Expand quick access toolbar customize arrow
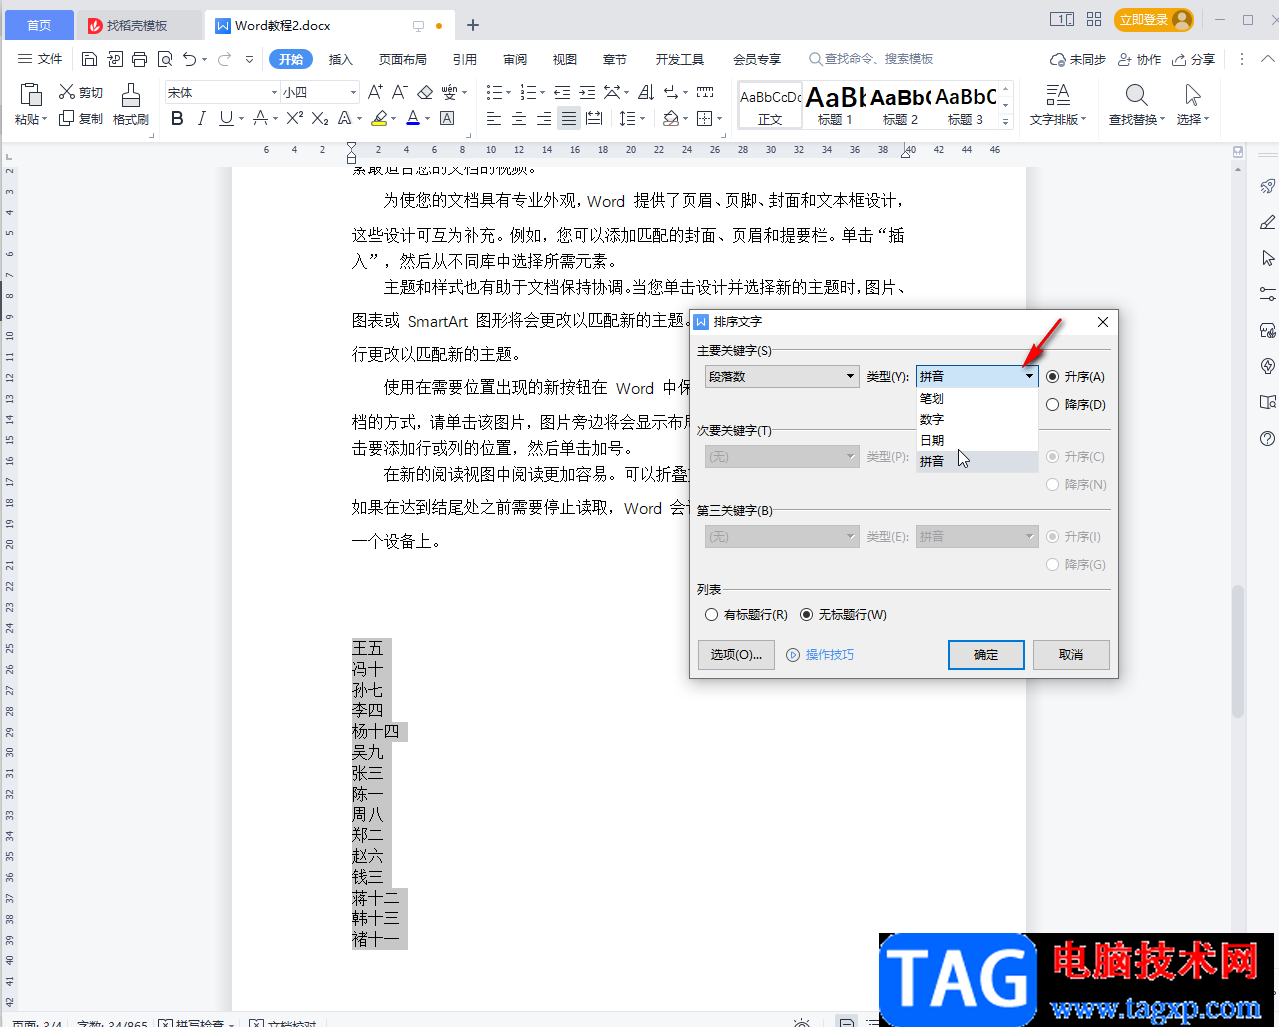 tap(250, 59)
